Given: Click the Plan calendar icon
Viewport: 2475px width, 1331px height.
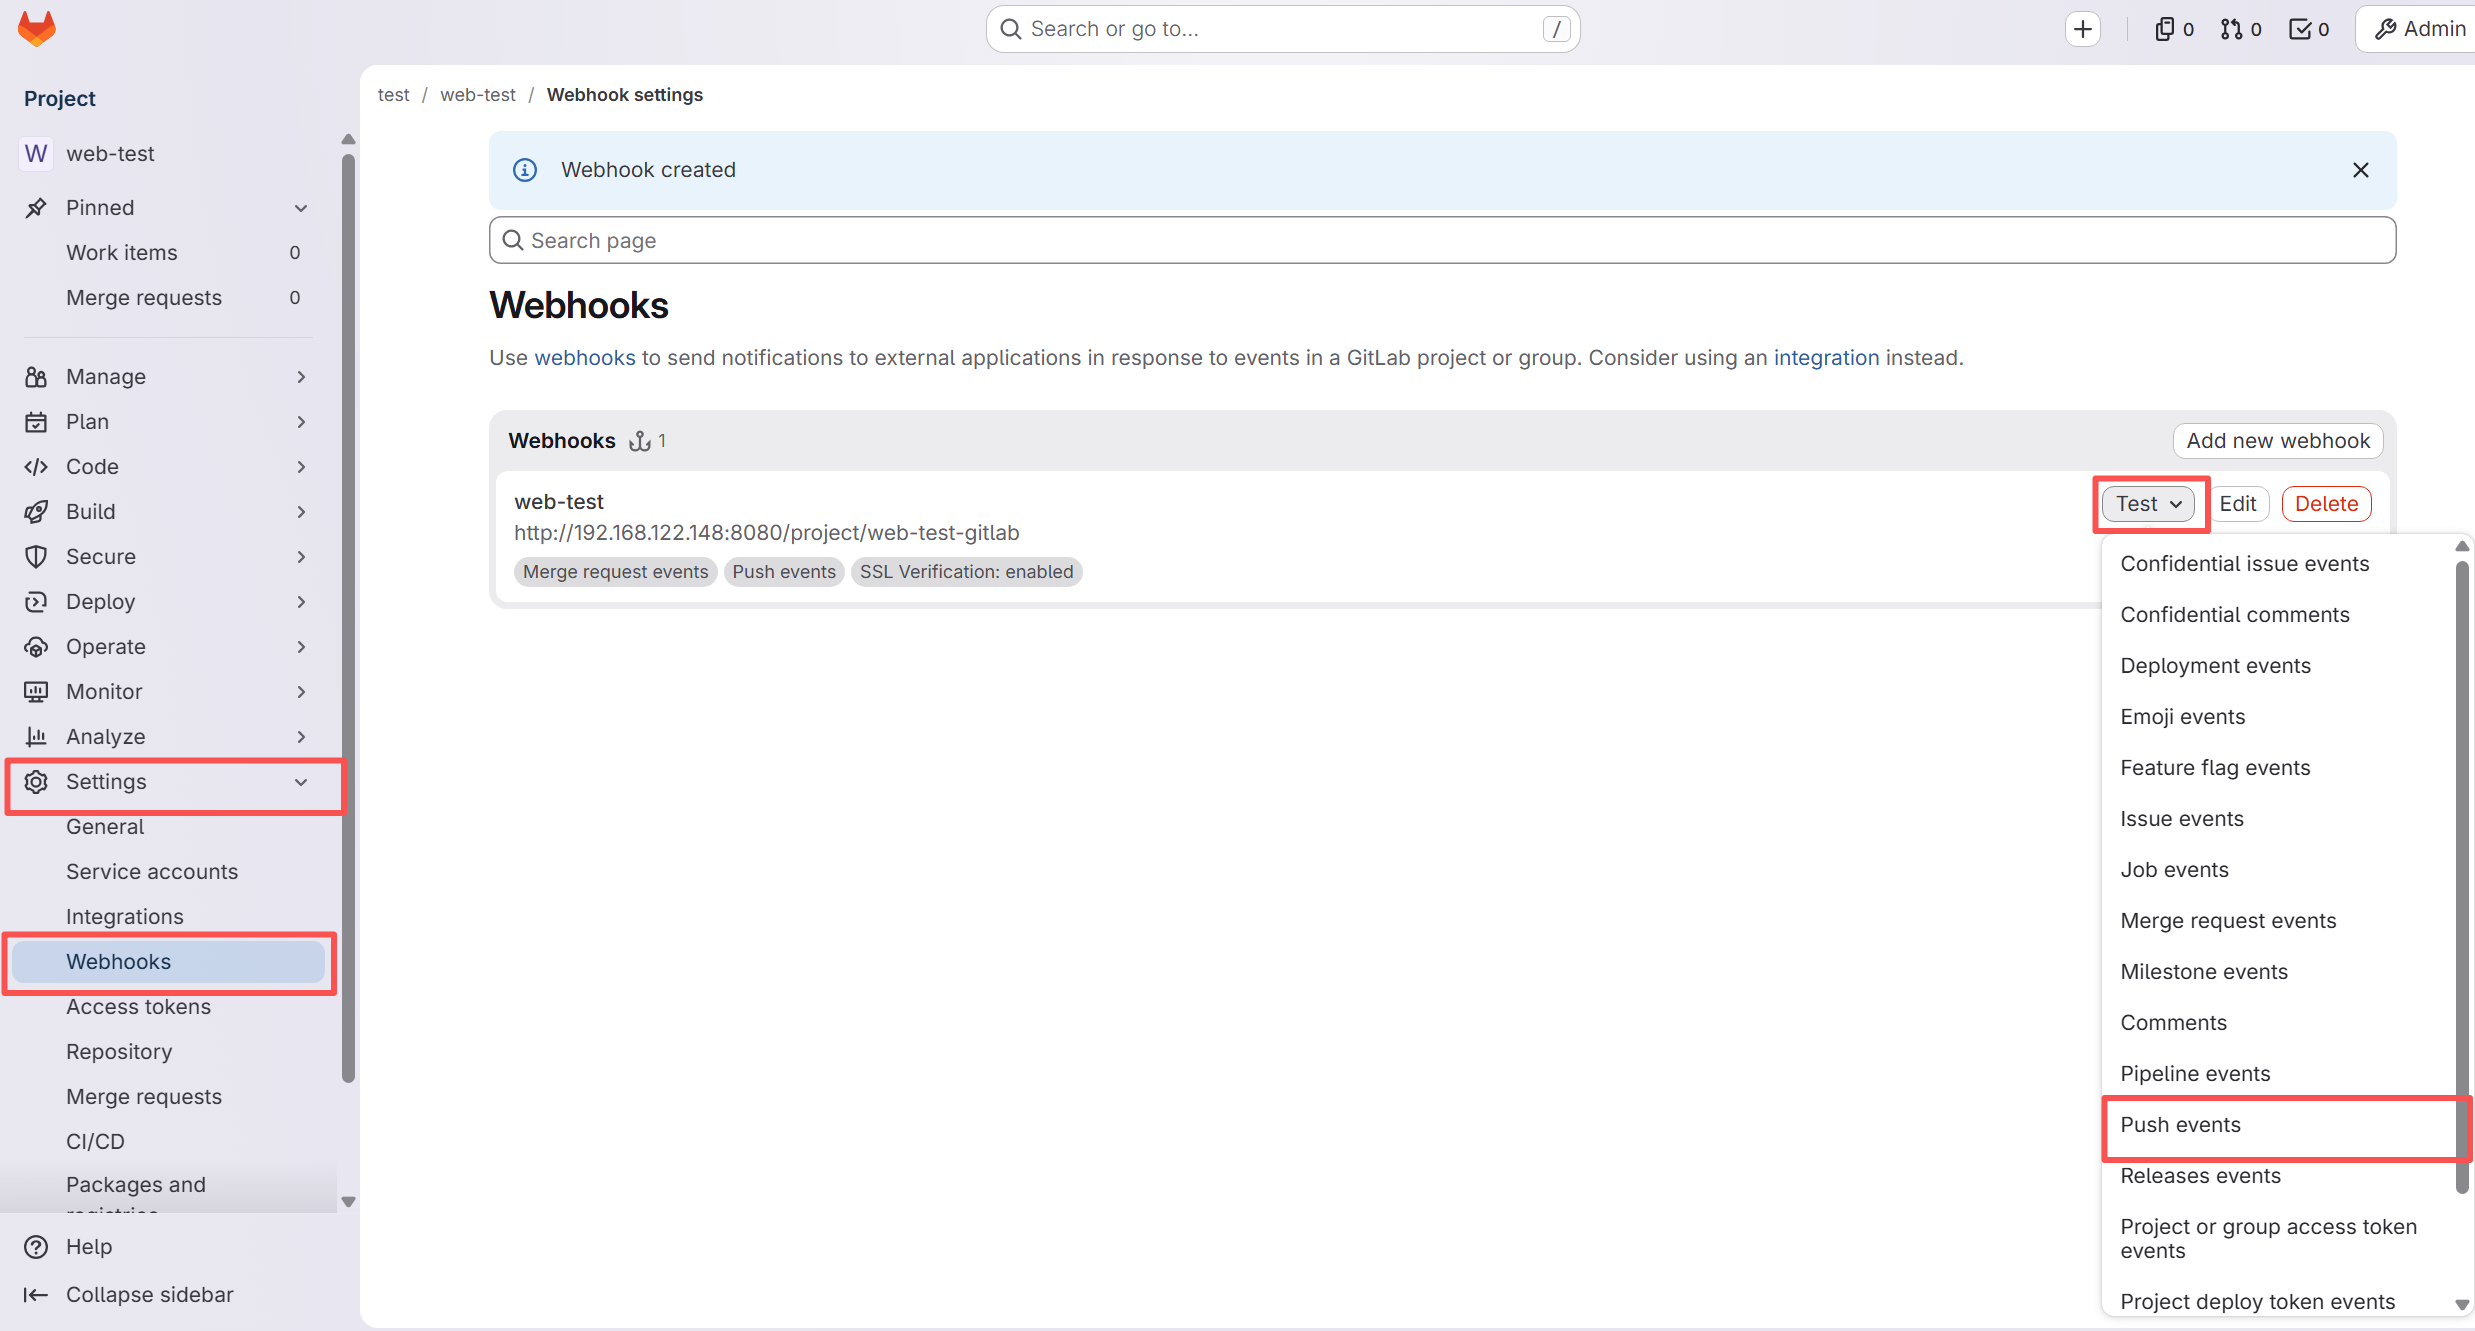Looking at the screenshot, I should click(36, 422).
